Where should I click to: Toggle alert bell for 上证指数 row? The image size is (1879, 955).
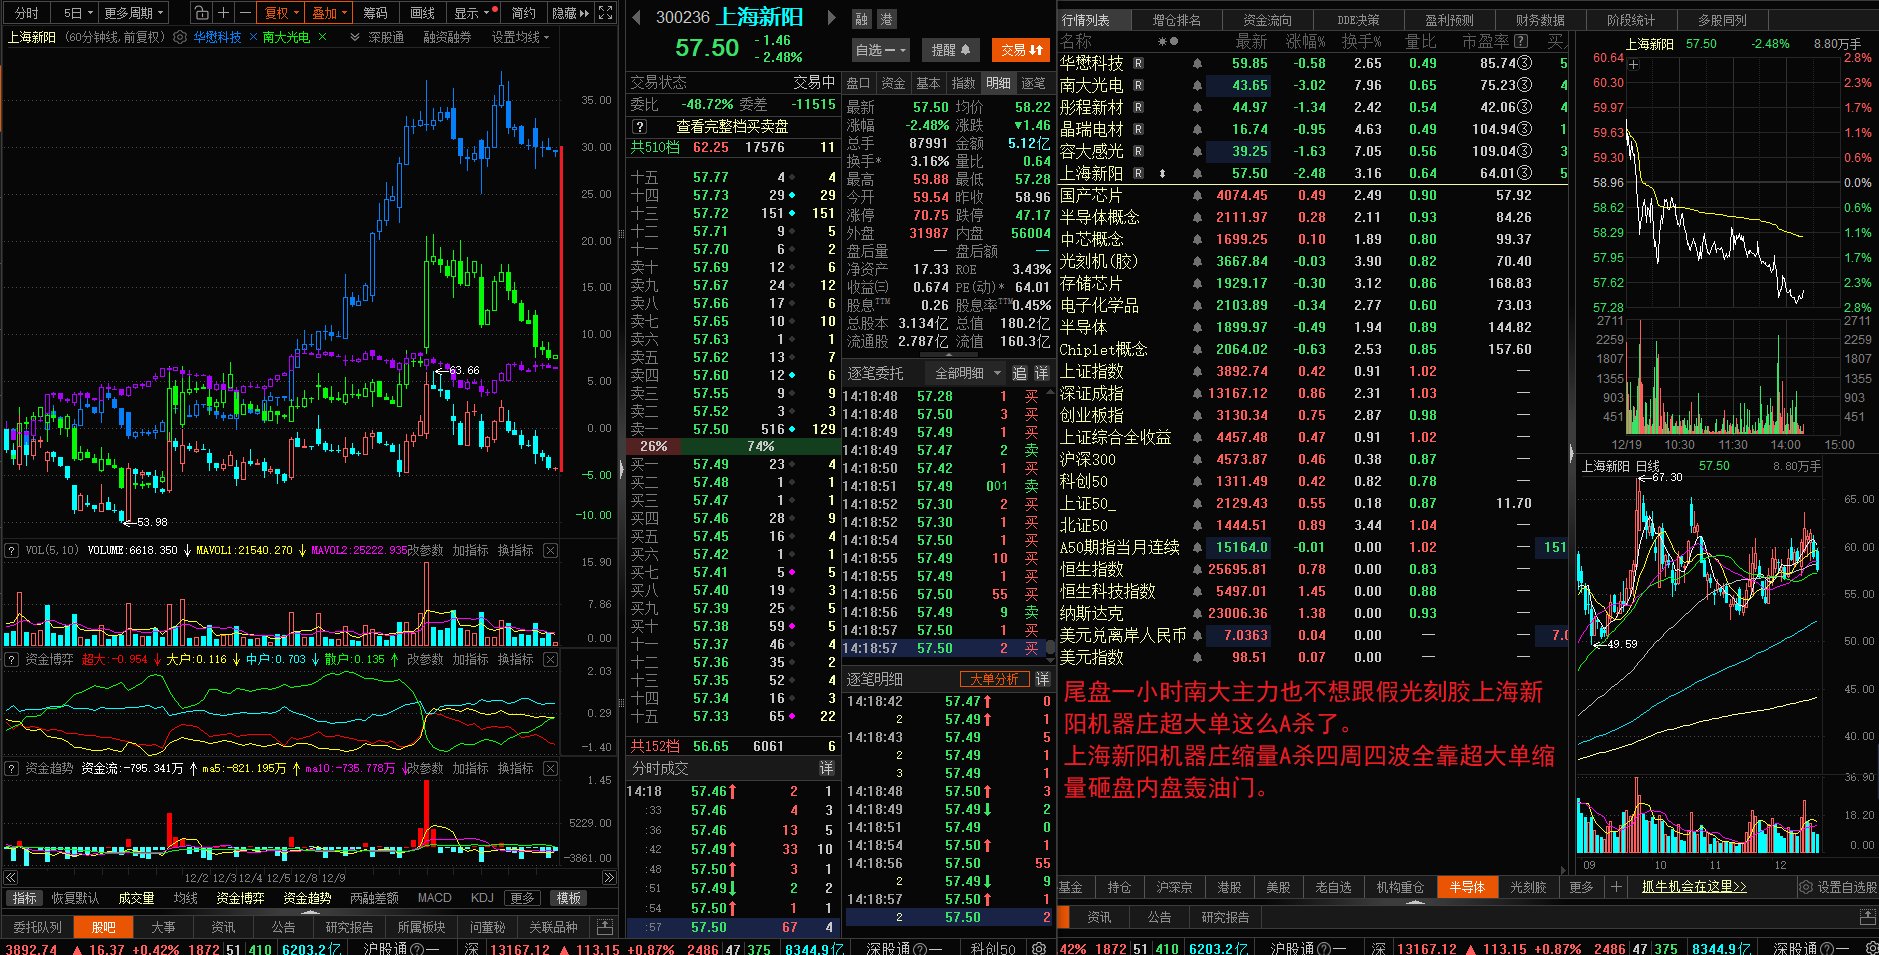pos(1197,371)
